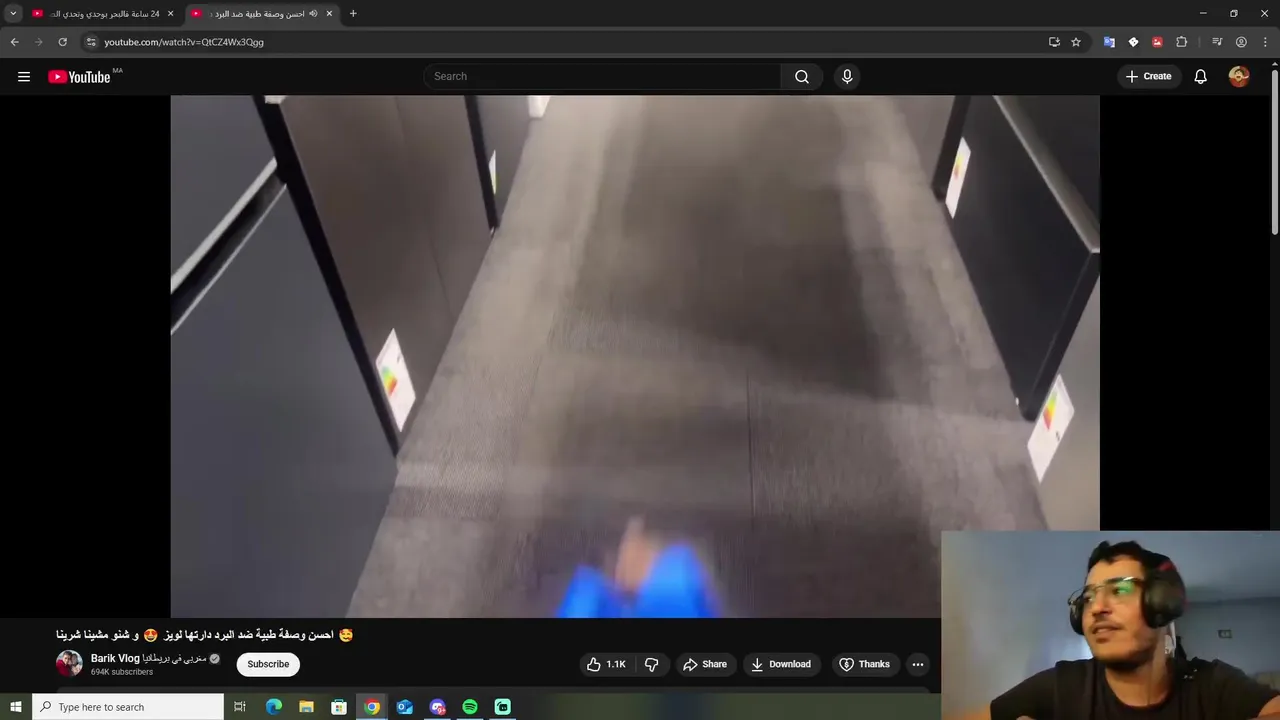Open the more actions three-dot menu
The width and height of the screenshot is (1280, 720).
tap(918, 664)
